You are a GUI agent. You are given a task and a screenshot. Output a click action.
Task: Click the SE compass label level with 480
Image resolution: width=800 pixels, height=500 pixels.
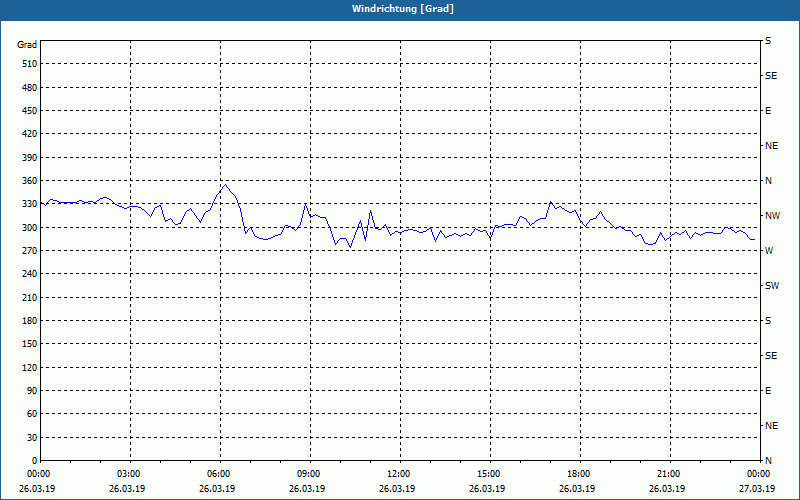tap(771, 76)
